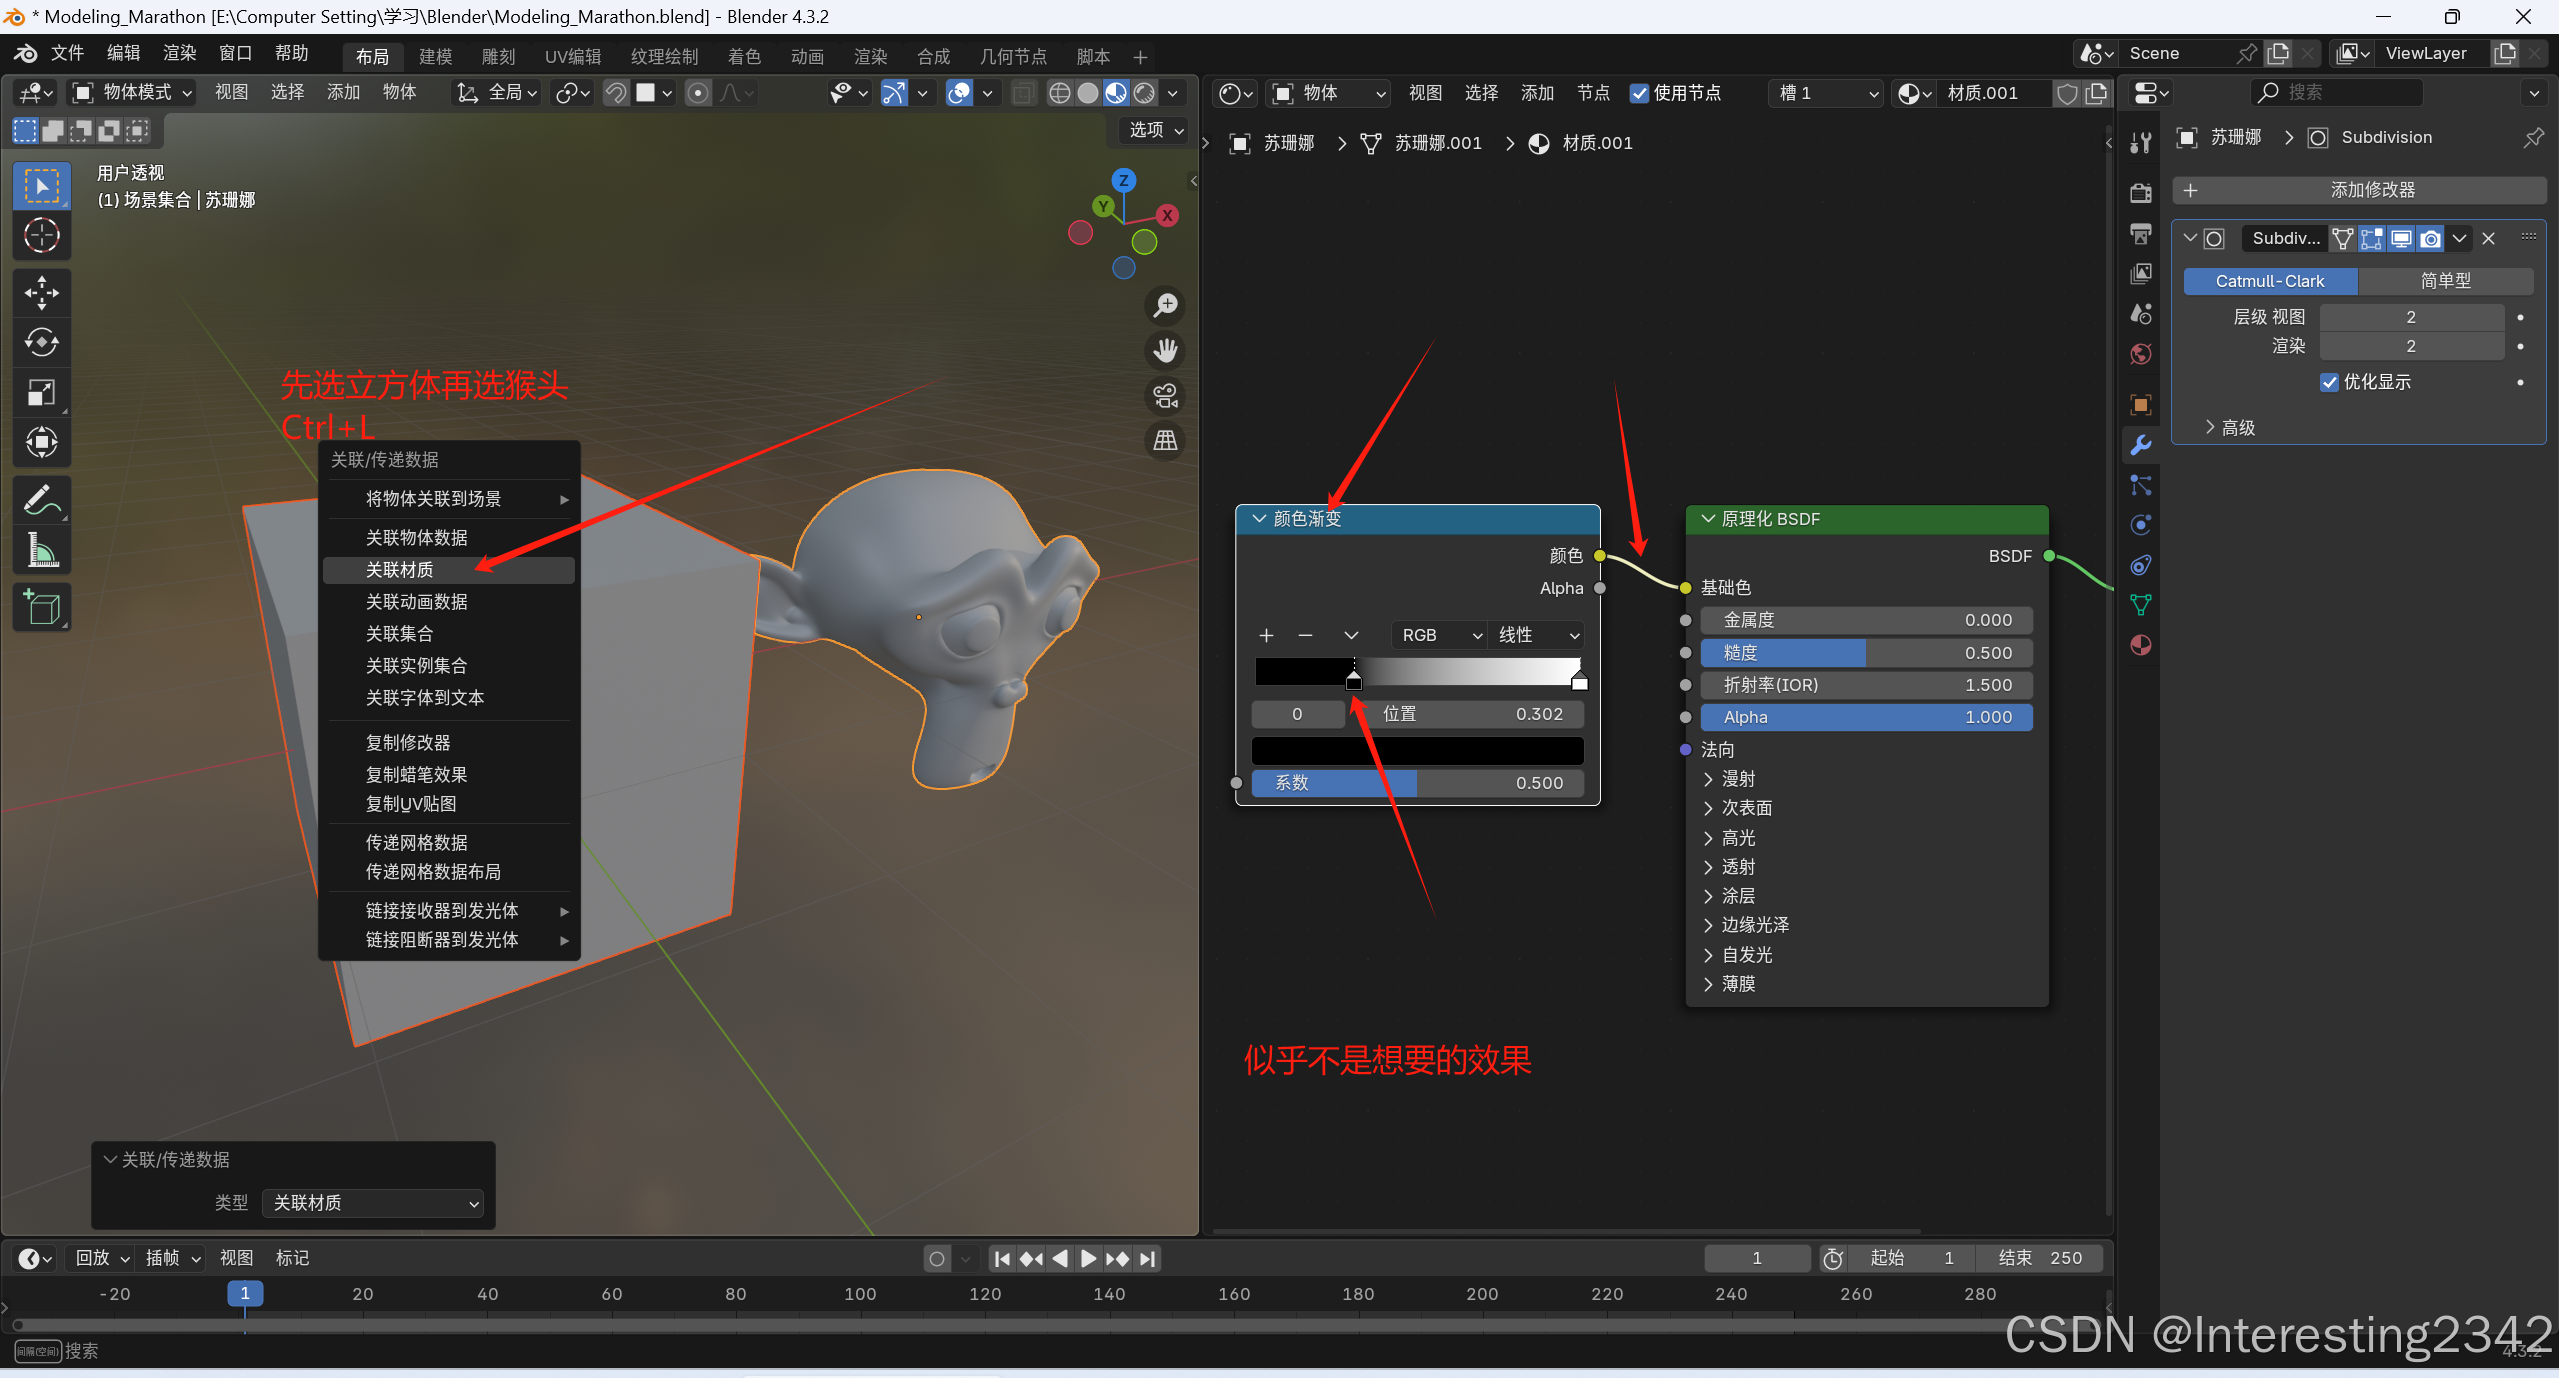Expand the 高级 section
This screenshot has height=1378, width=2559.
point(2230,428)
